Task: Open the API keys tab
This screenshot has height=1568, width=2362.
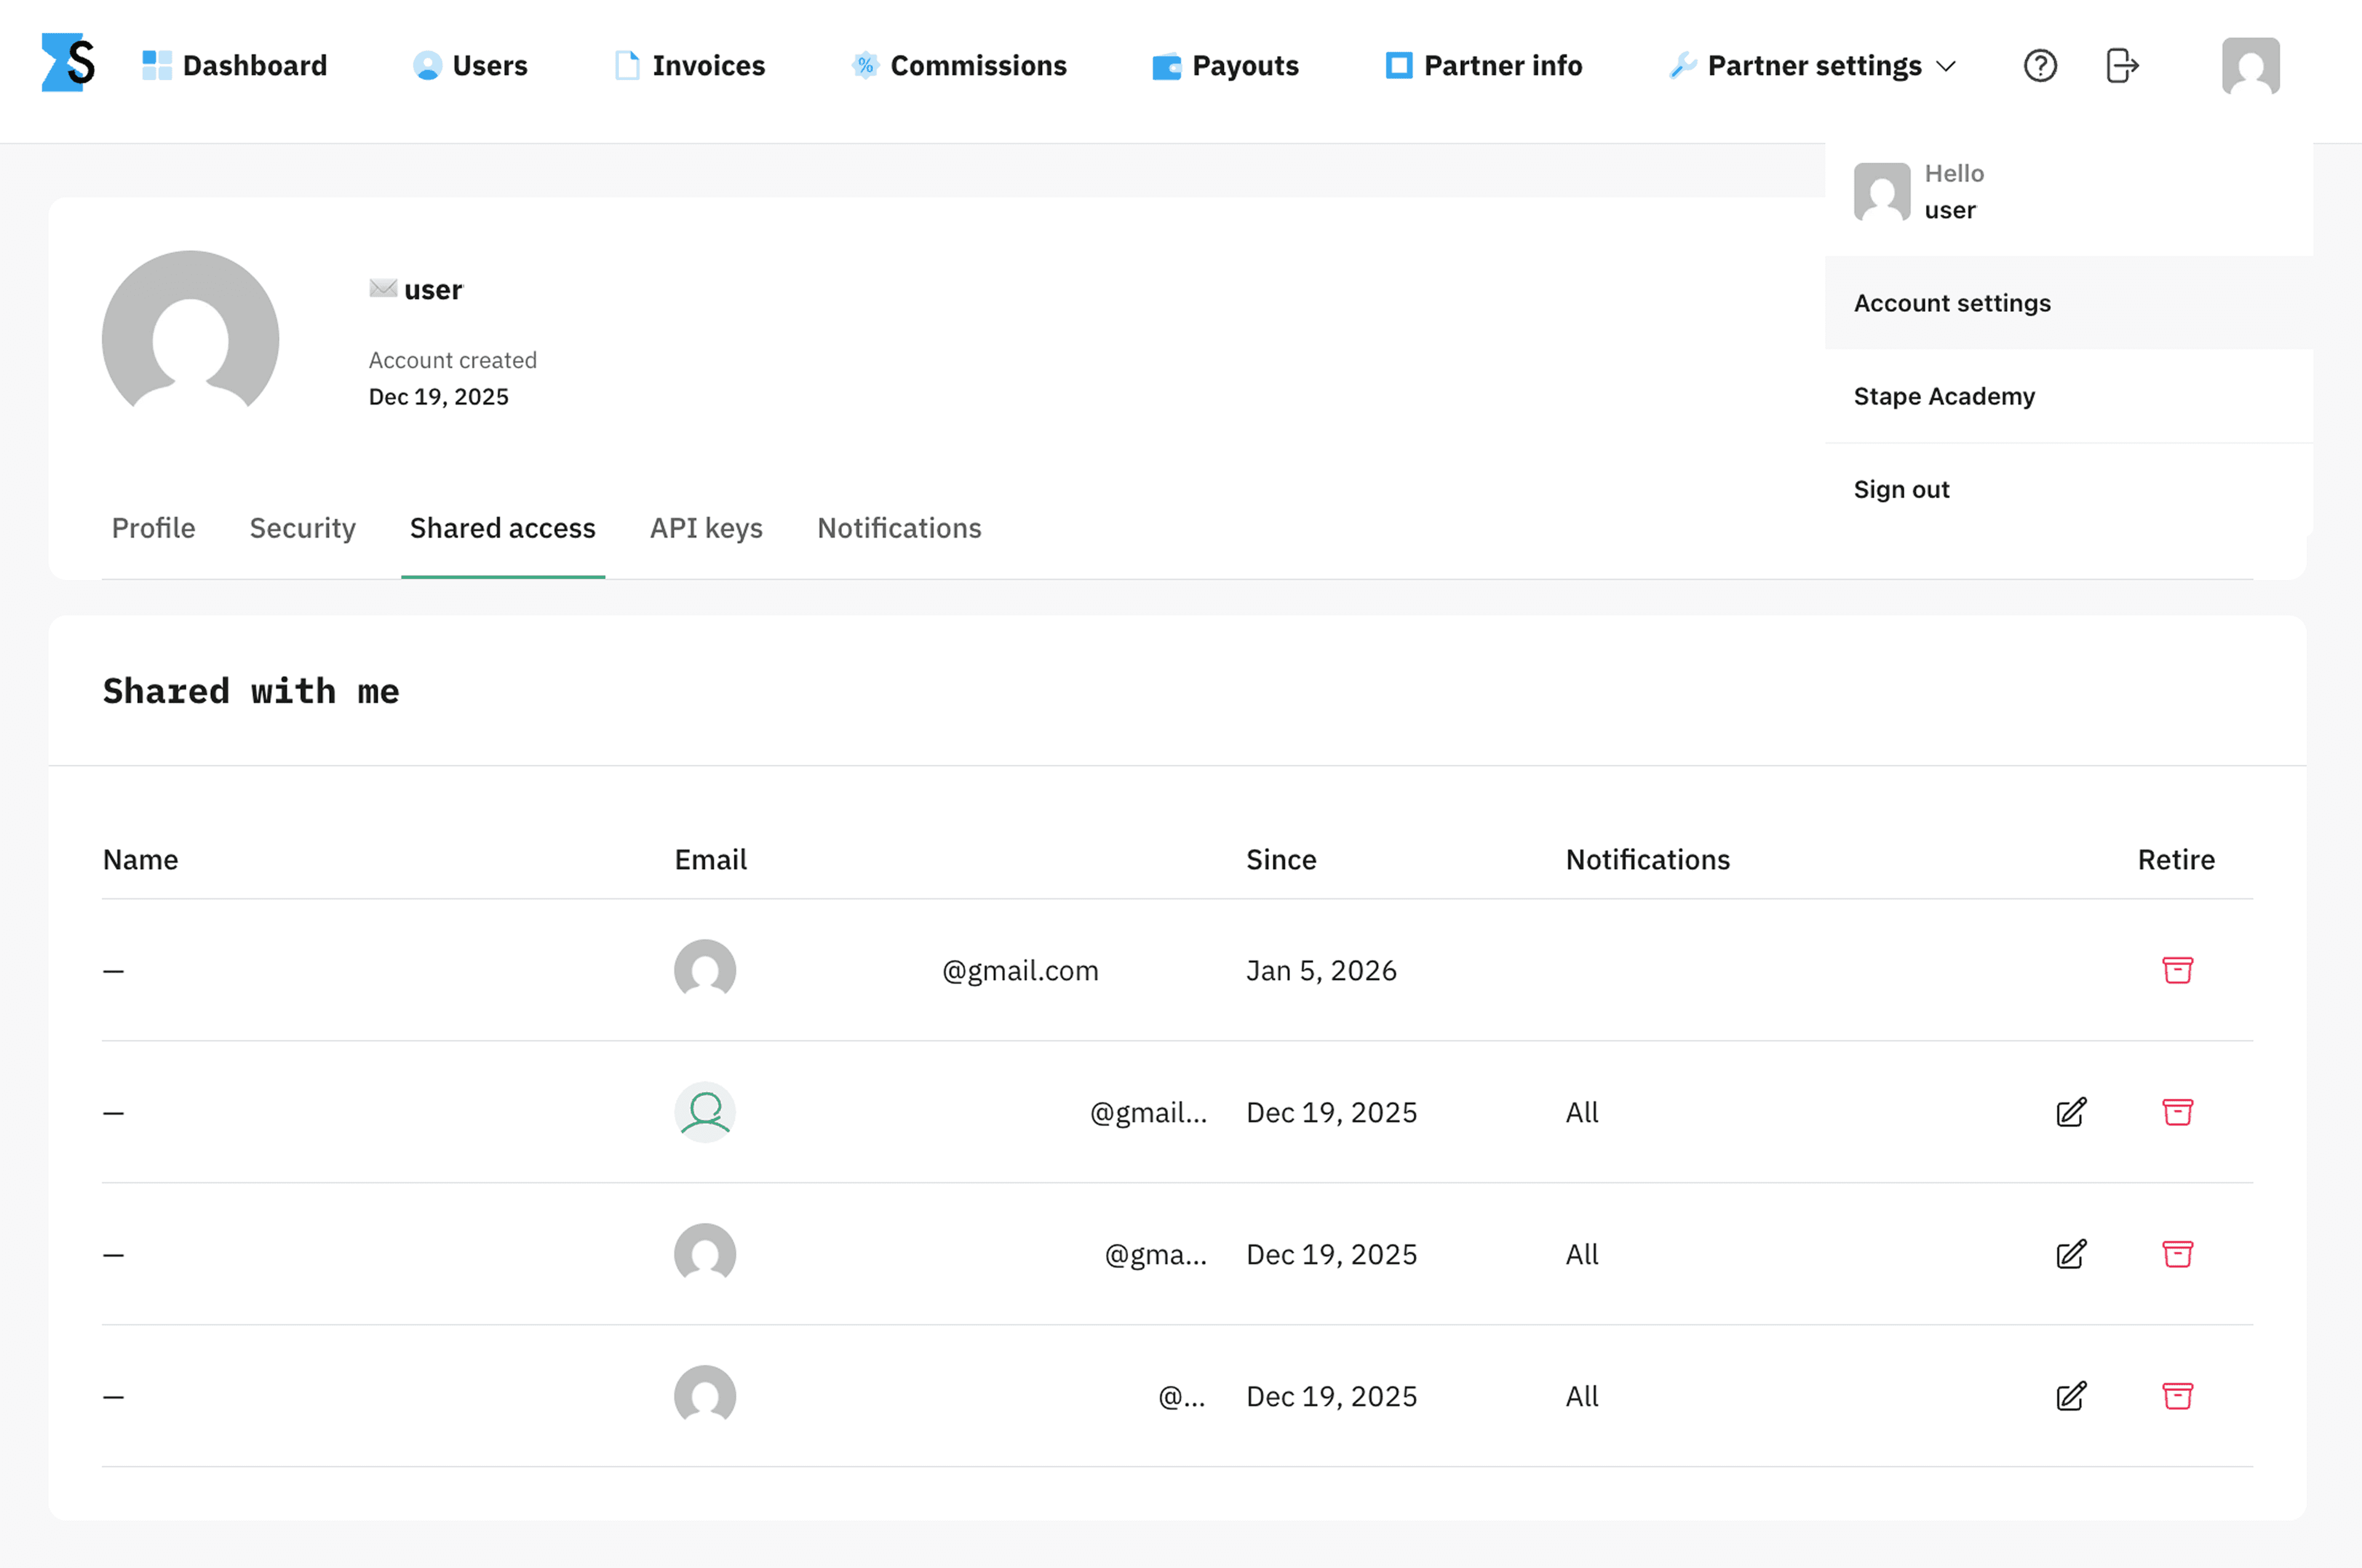Action: (x=706, y=528)
